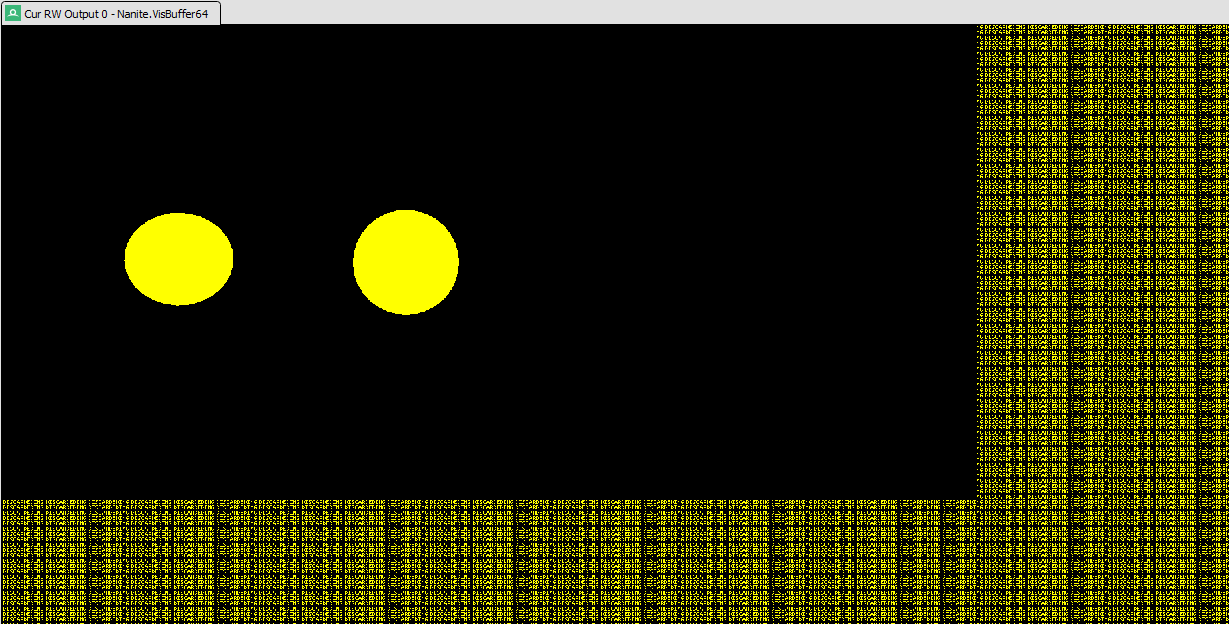
Task: Click the bottom edge of the right circle
Action: click(x=406, y=313)
